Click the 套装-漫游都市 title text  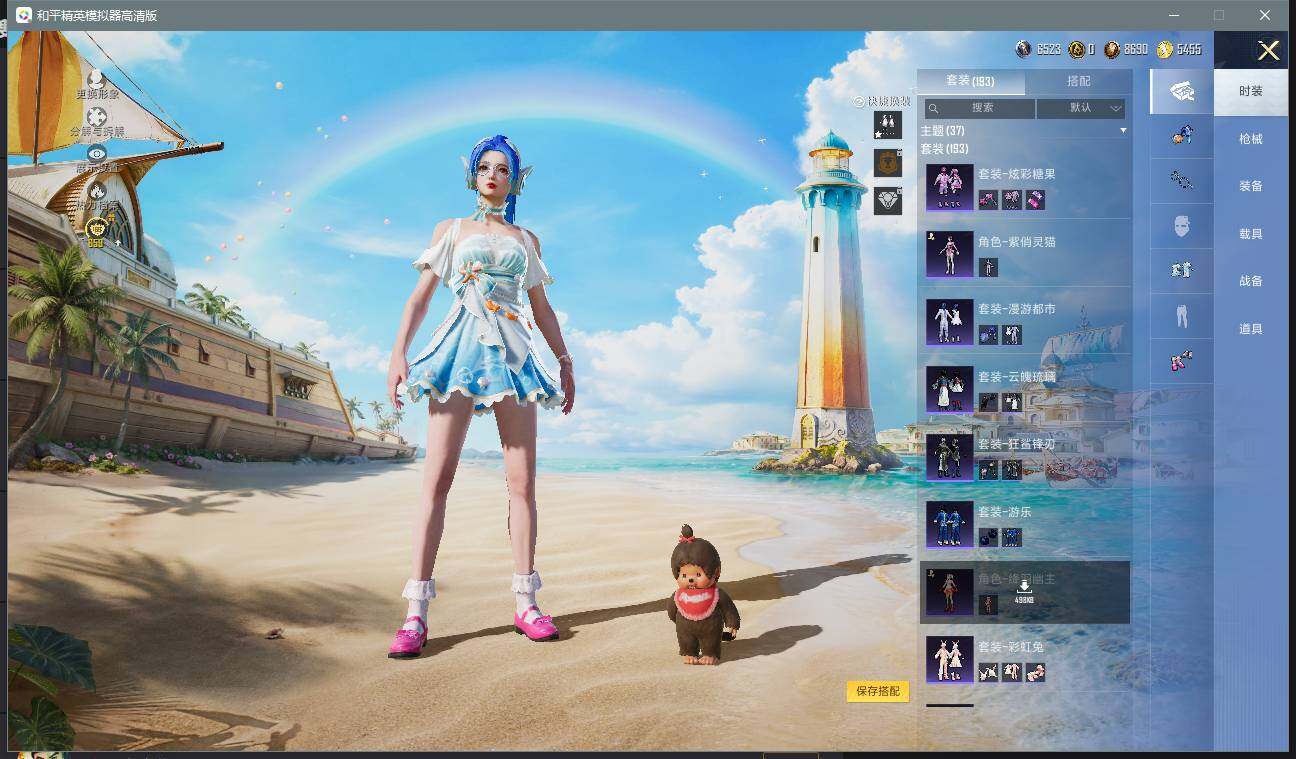coord(1017,309)
